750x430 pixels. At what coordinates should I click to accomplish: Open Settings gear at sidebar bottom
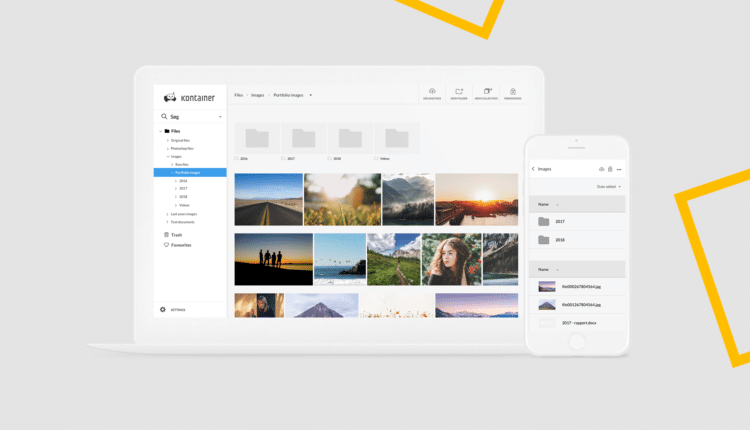point(164,310)
